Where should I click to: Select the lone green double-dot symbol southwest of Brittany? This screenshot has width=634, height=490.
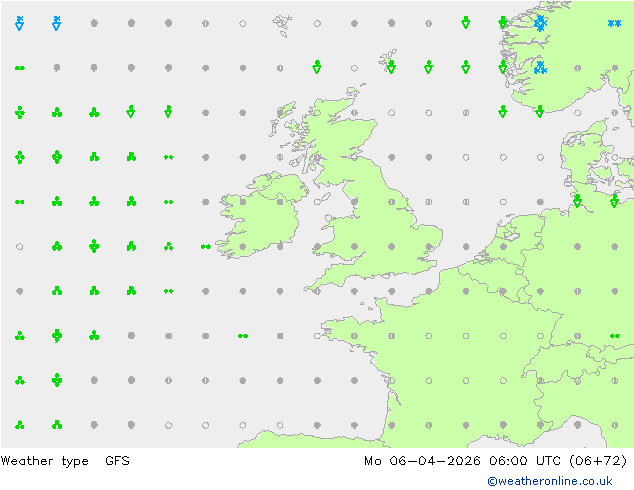click(243, 336)
